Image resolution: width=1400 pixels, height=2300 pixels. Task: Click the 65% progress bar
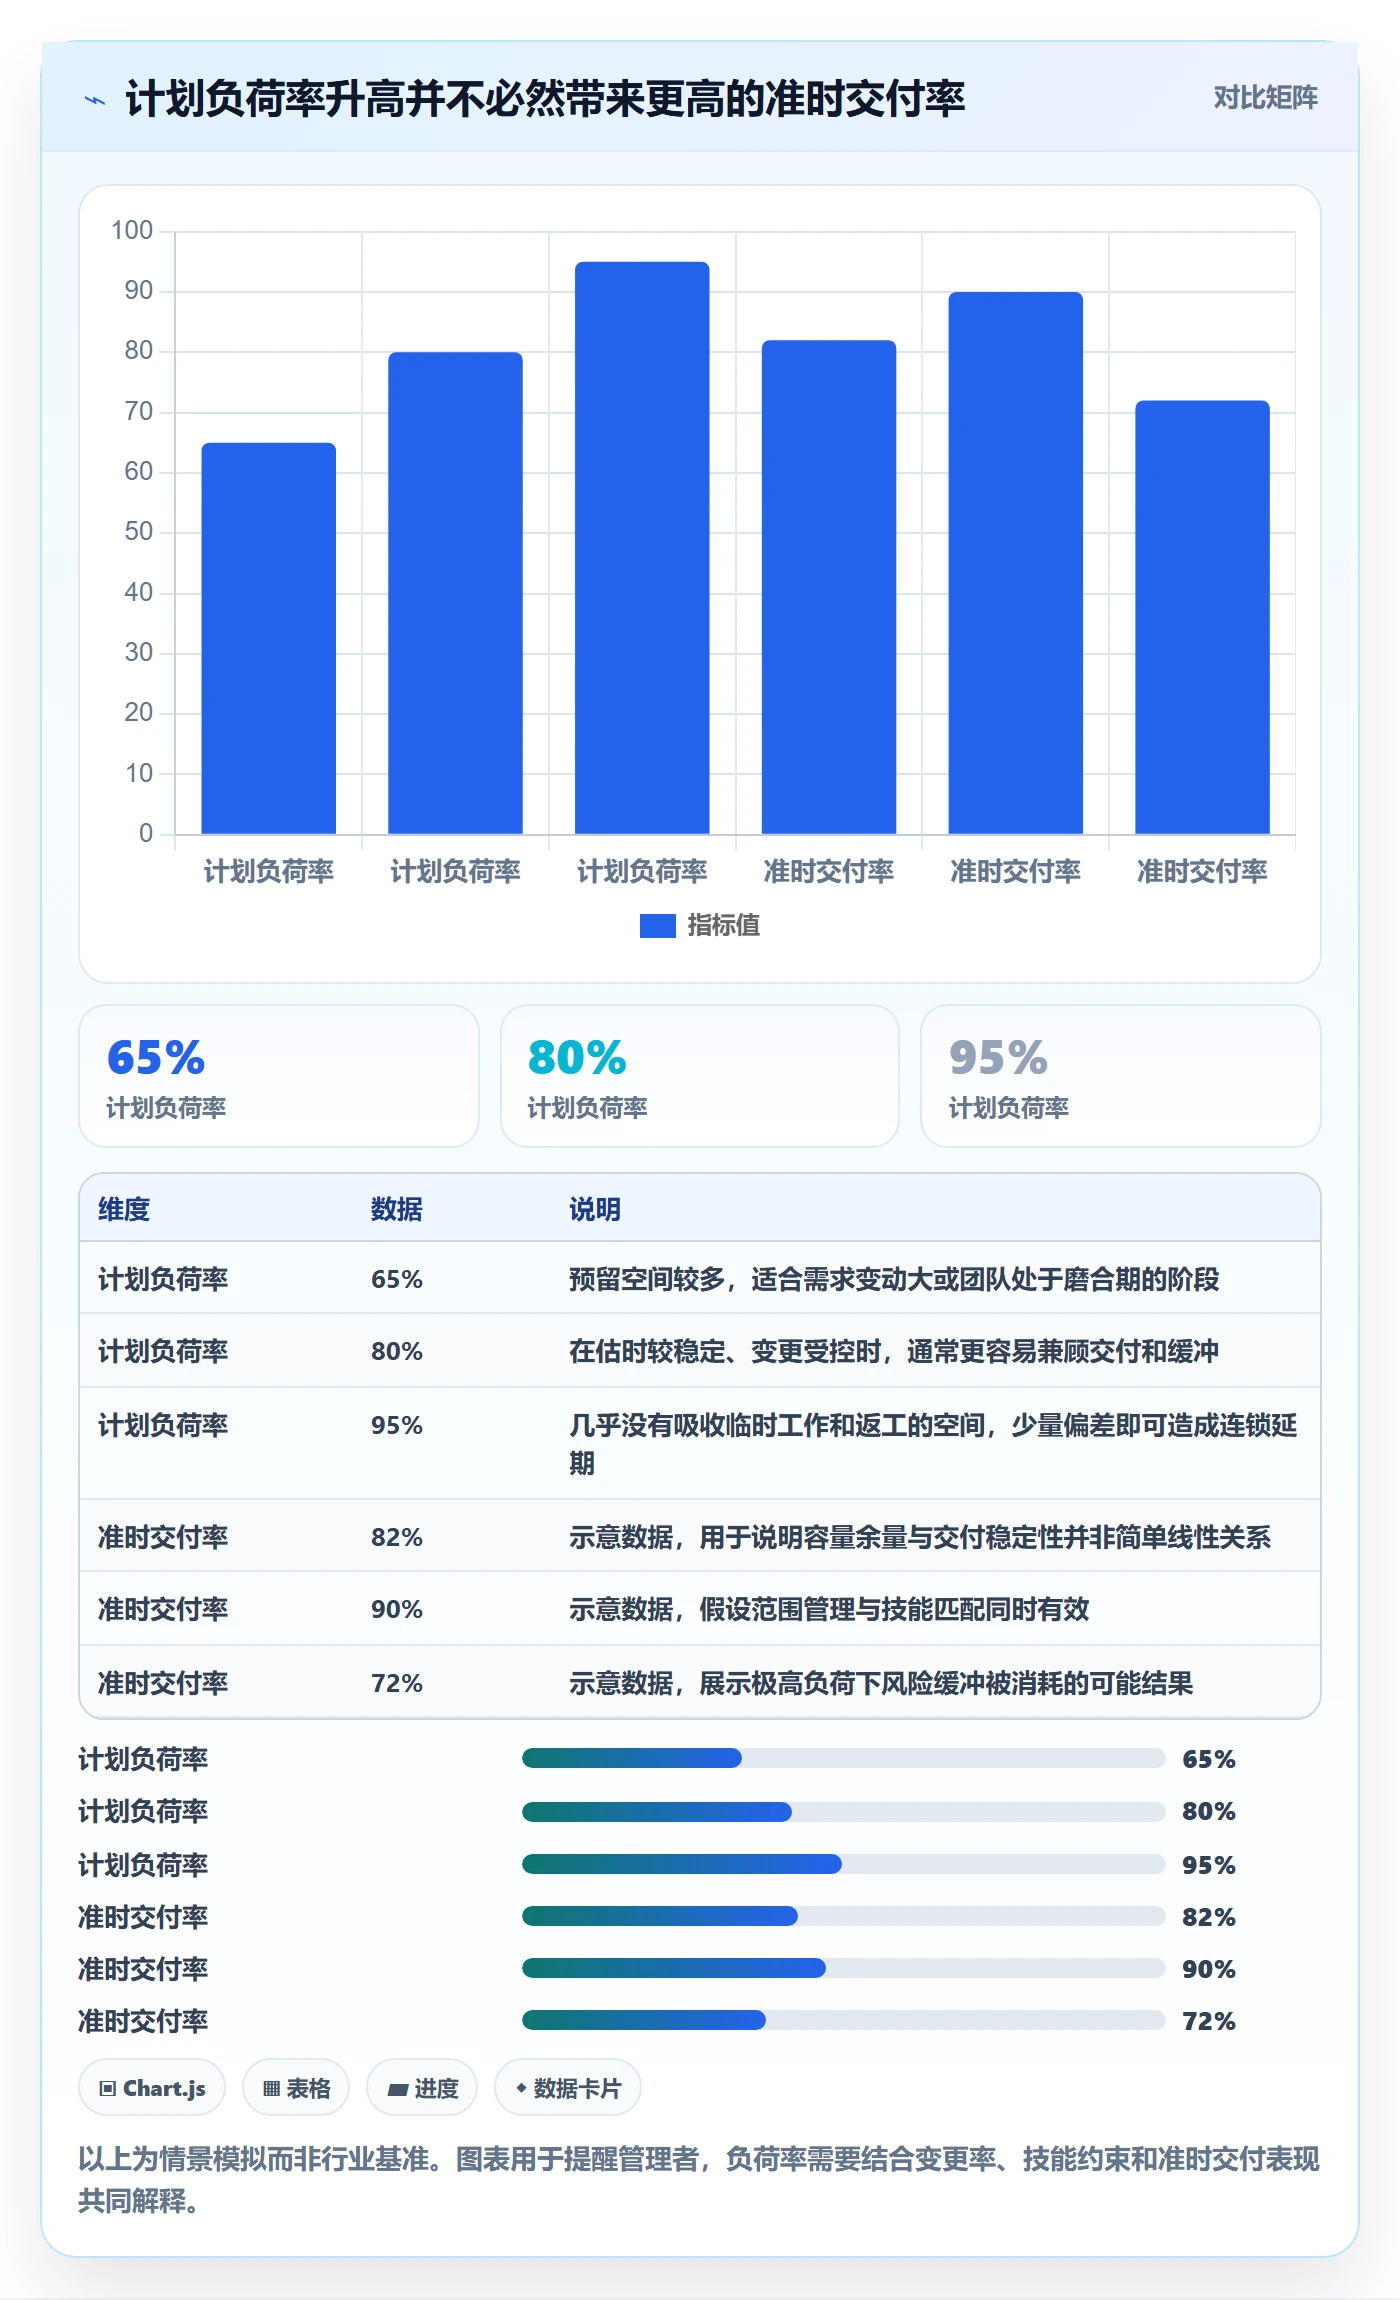pos(843,1758)
